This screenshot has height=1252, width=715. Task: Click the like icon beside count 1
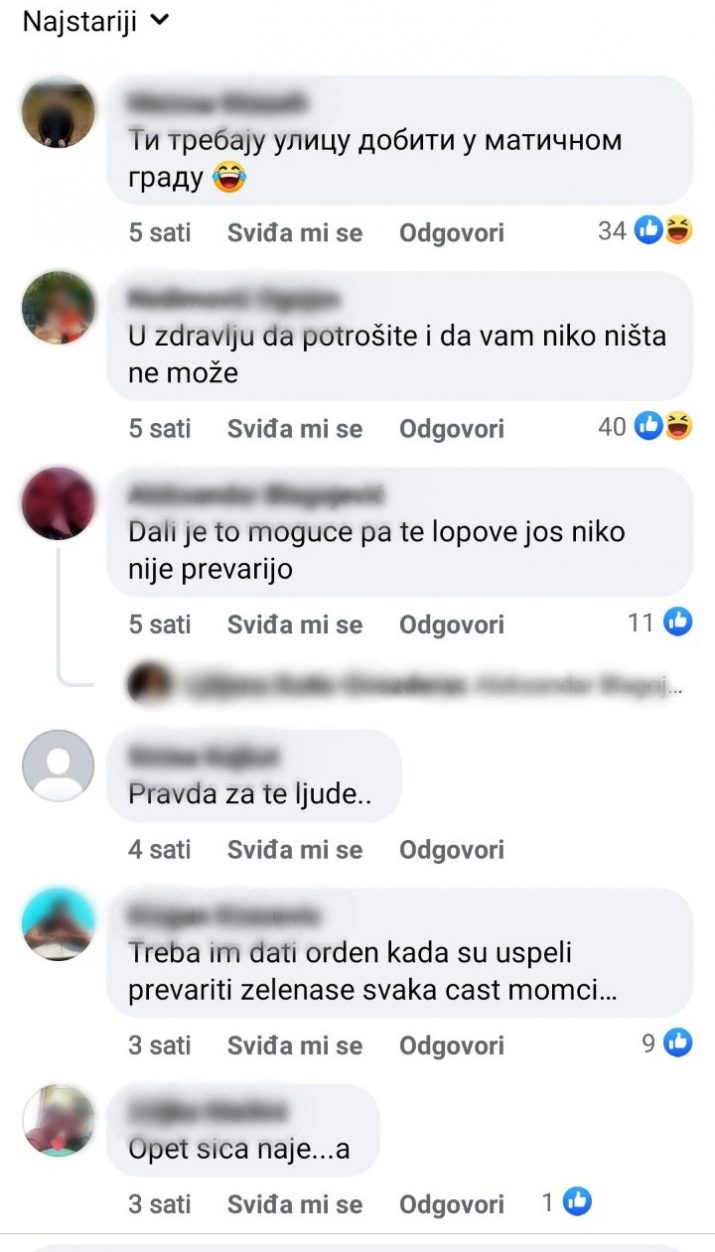577,1203
